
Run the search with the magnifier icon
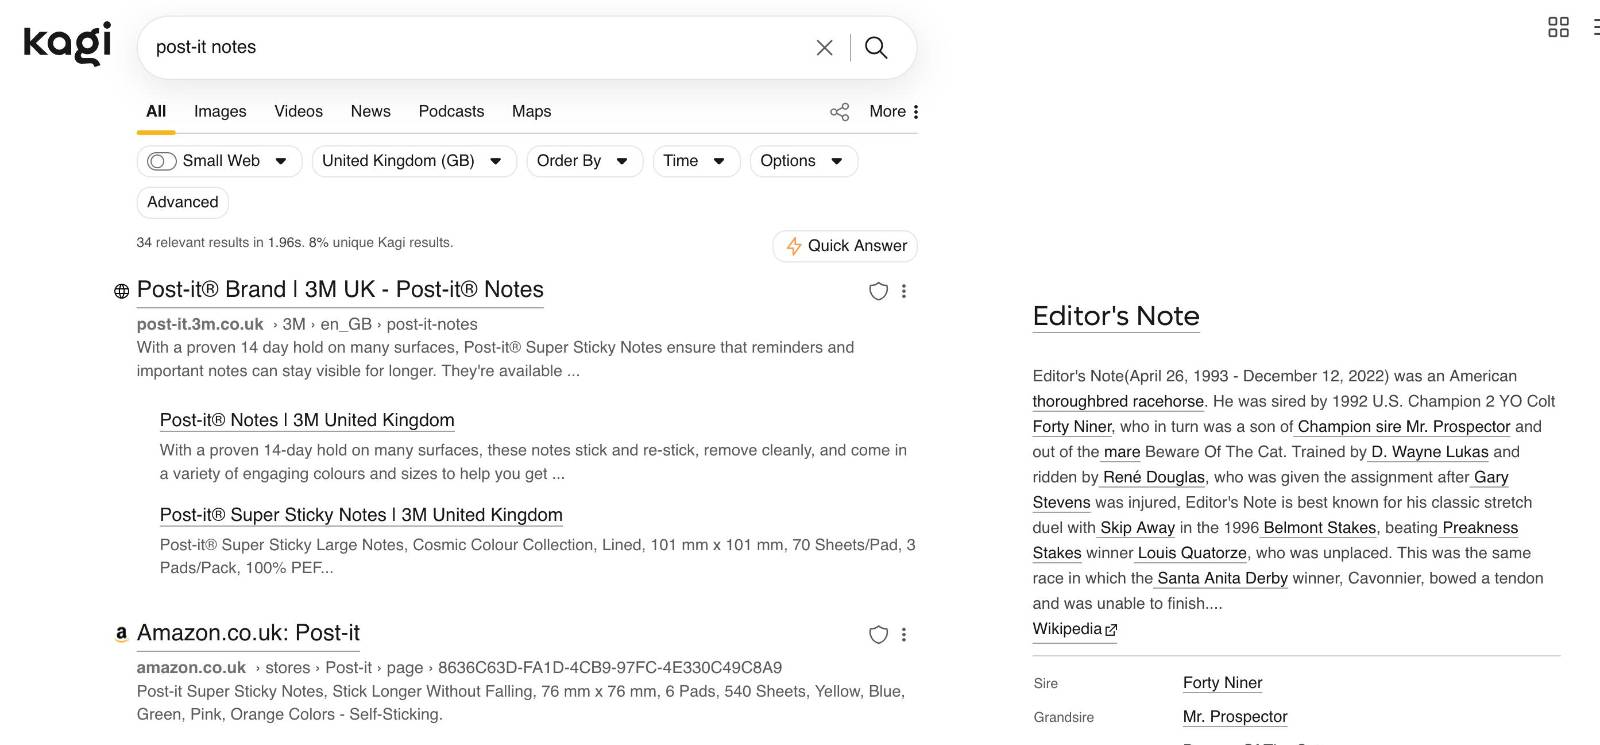(876, 48)
